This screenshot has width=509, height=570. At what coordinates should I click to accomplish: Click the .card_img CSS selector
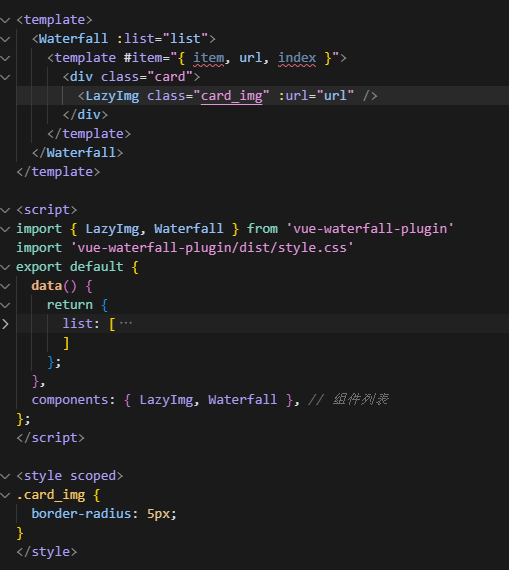[51, 495]
